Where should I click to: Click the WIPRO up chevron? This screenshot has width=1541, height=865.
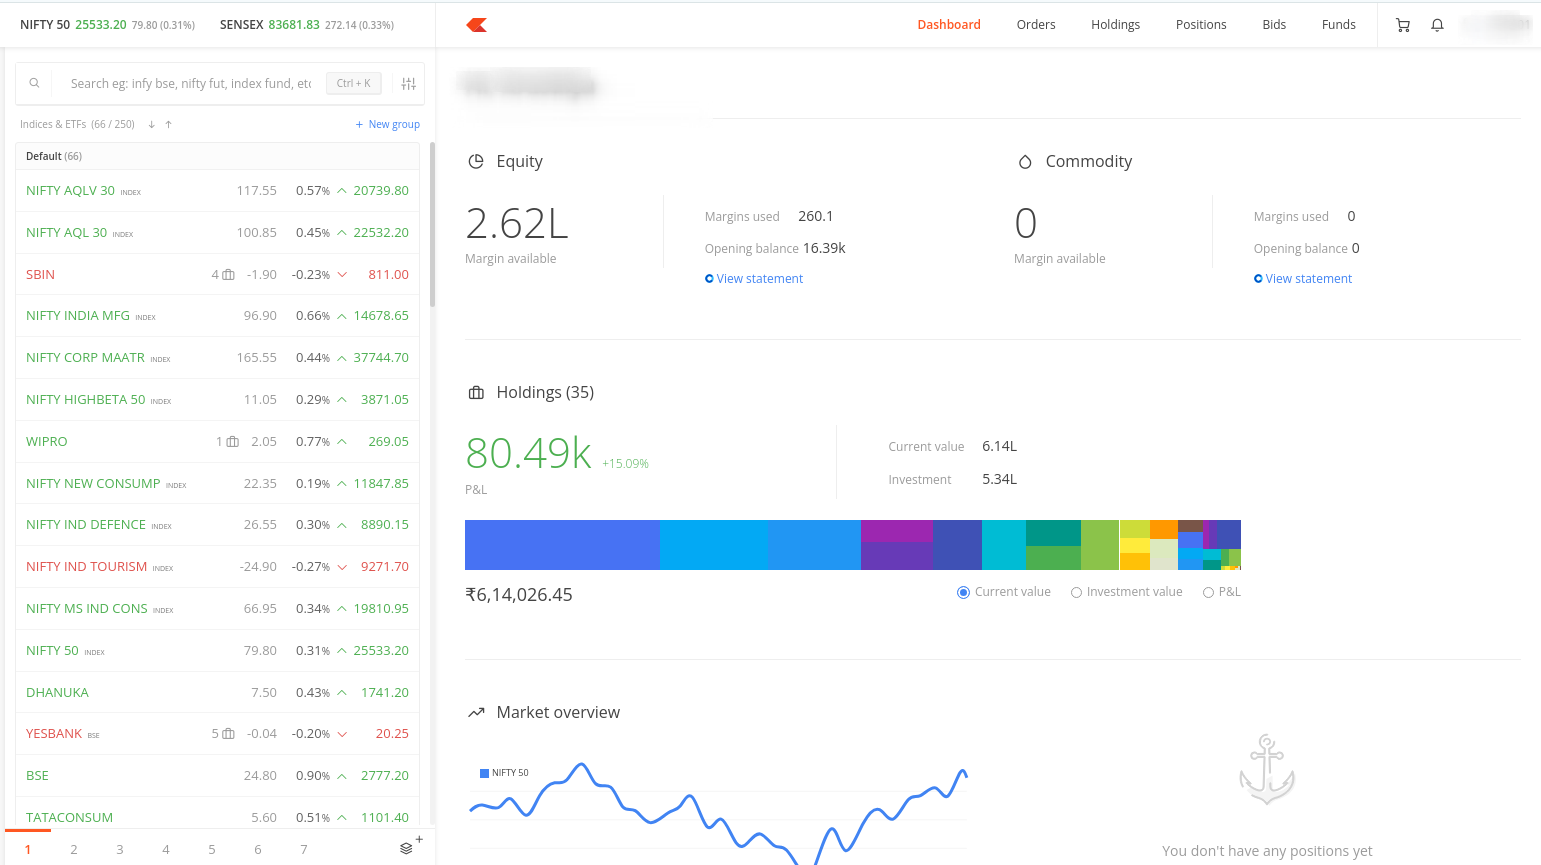tap(342, 442)
